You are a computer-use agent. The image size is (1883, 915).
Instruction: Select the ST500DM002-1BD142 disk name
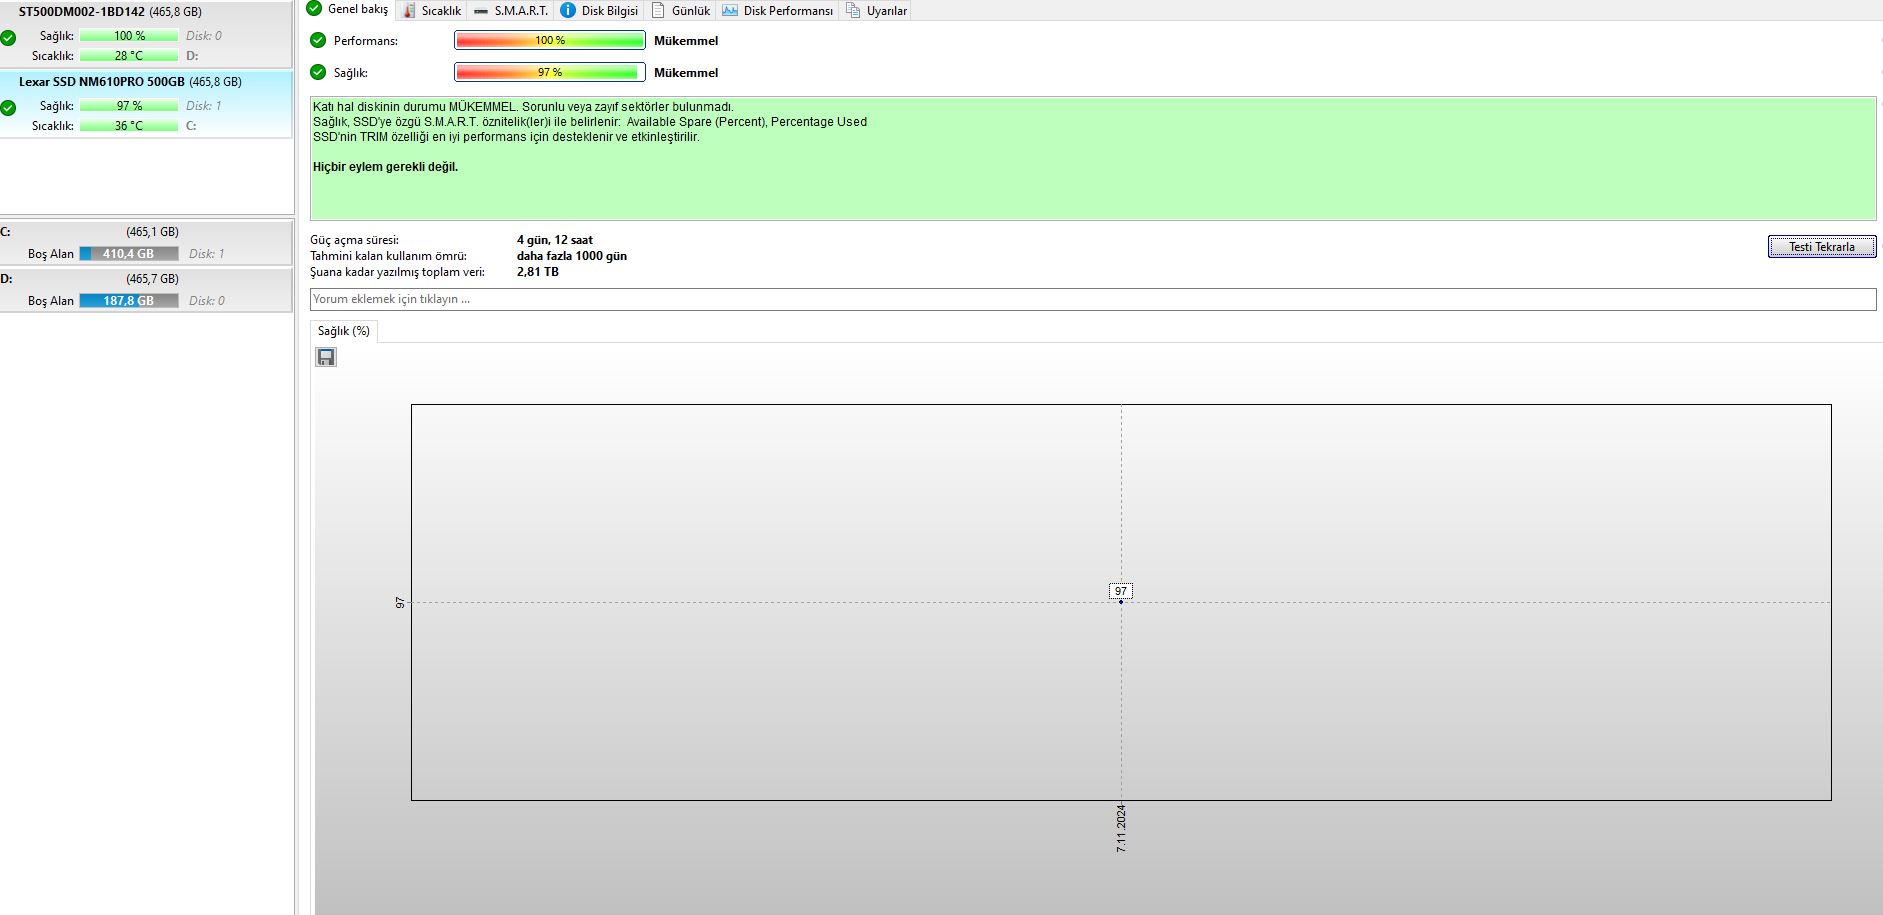click(82, 12)
